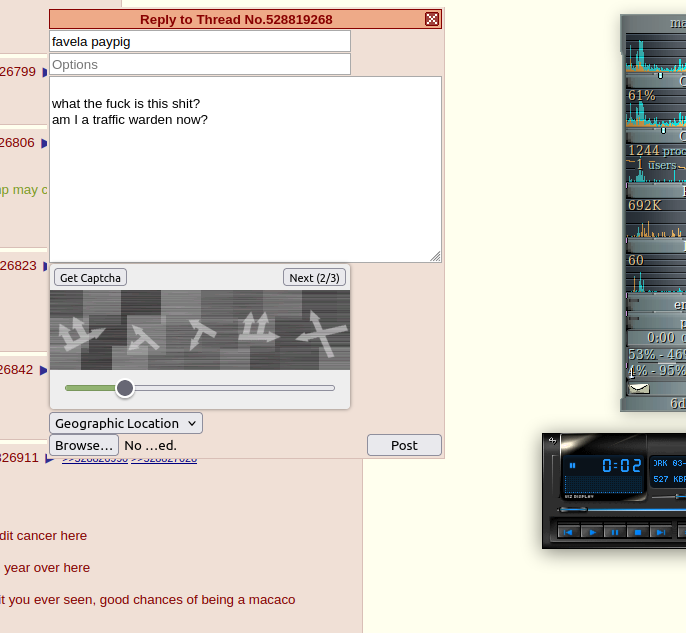Close the Reply to Thread dialog
This screenshot has width=686, height=633.
pos(432,19)
